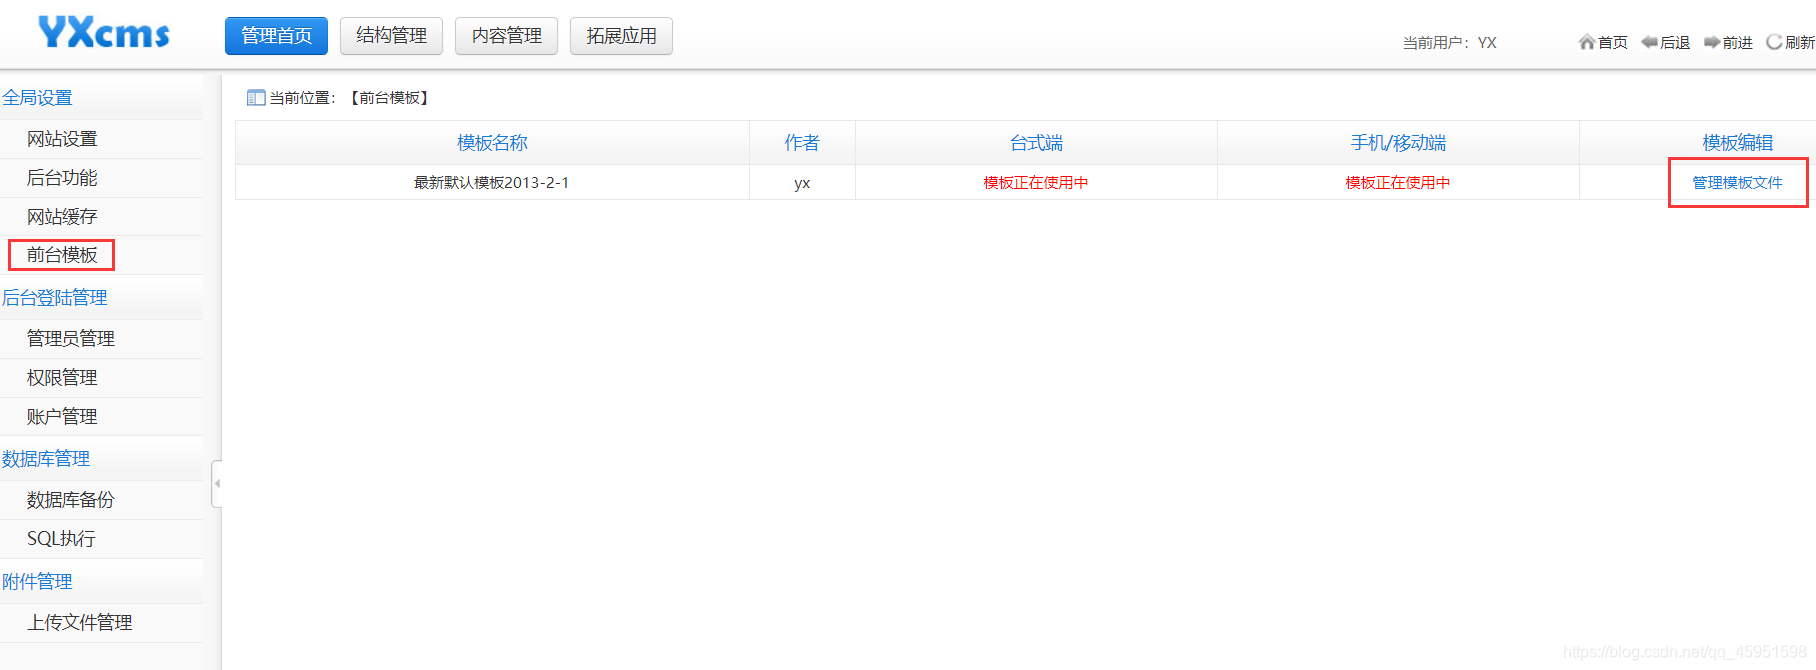Click 模板正在使用中 under 手机/移动端
Screen dimensions: 1816x670
click(1398, 183)
